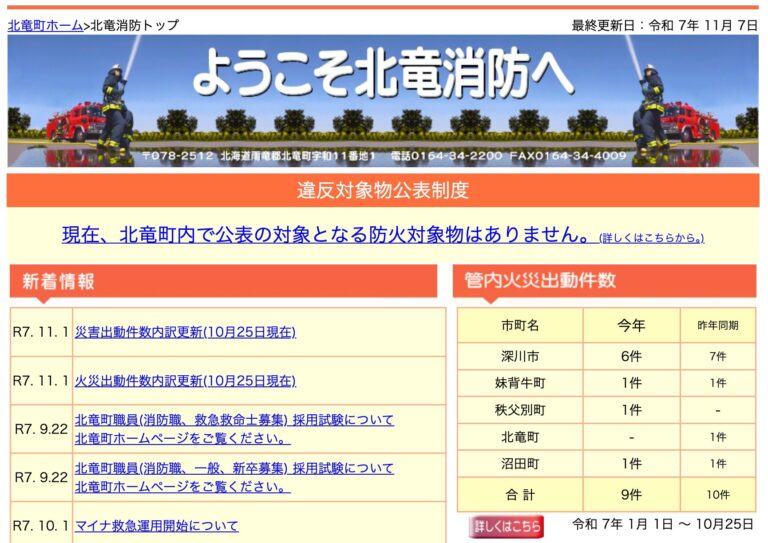Click the right firefighter in the banner
Viewport: 768px width, 543px height.
(x=651, y=108)
